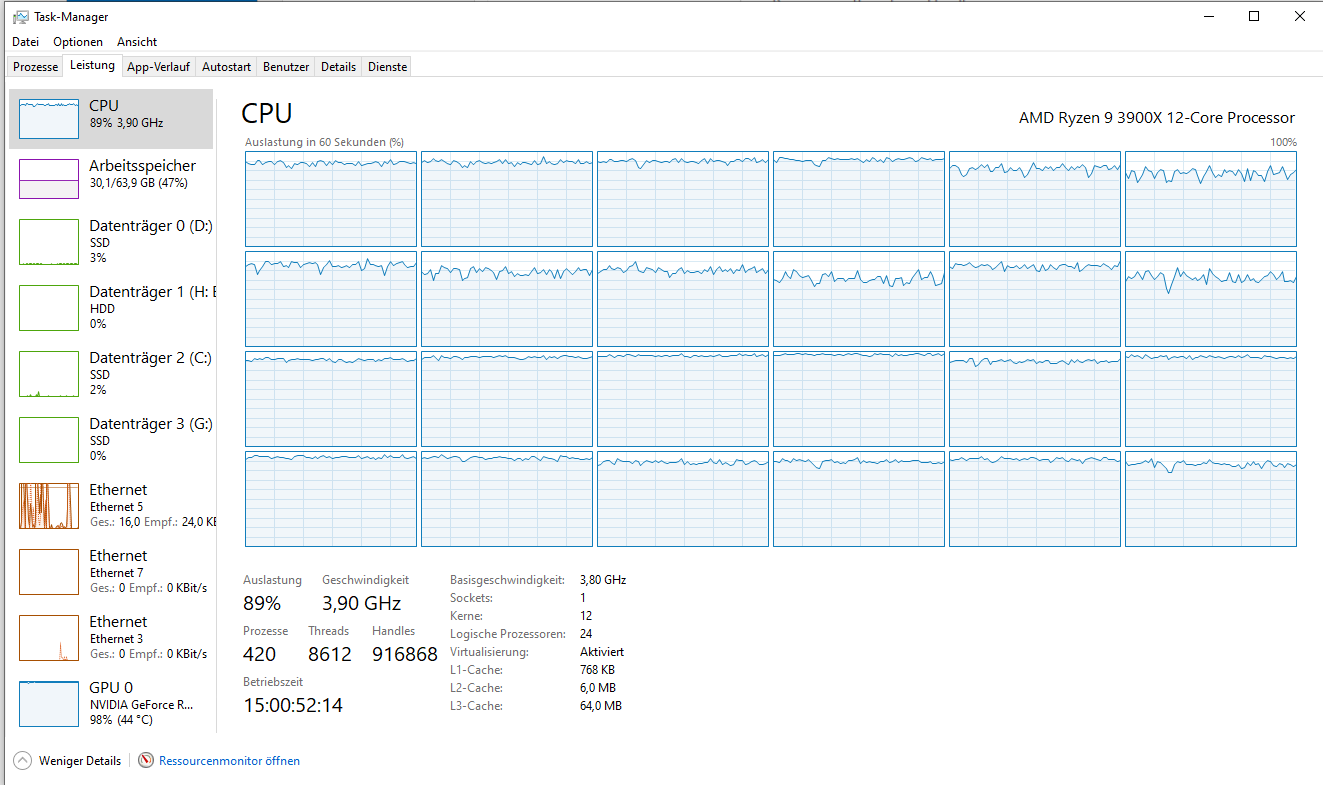Click the Ressourcenmonitor gauge icon

pyautogui.click(x=147, y=761)
